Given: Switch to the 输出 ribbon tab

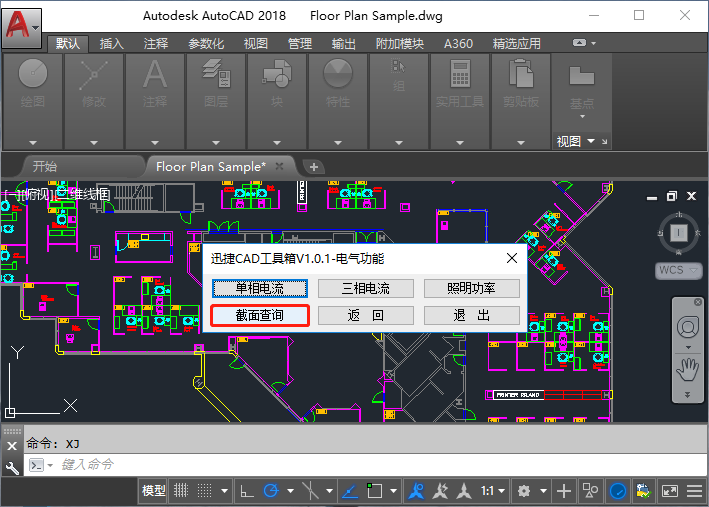Looking at the screenshot, I should click(343, 44).
